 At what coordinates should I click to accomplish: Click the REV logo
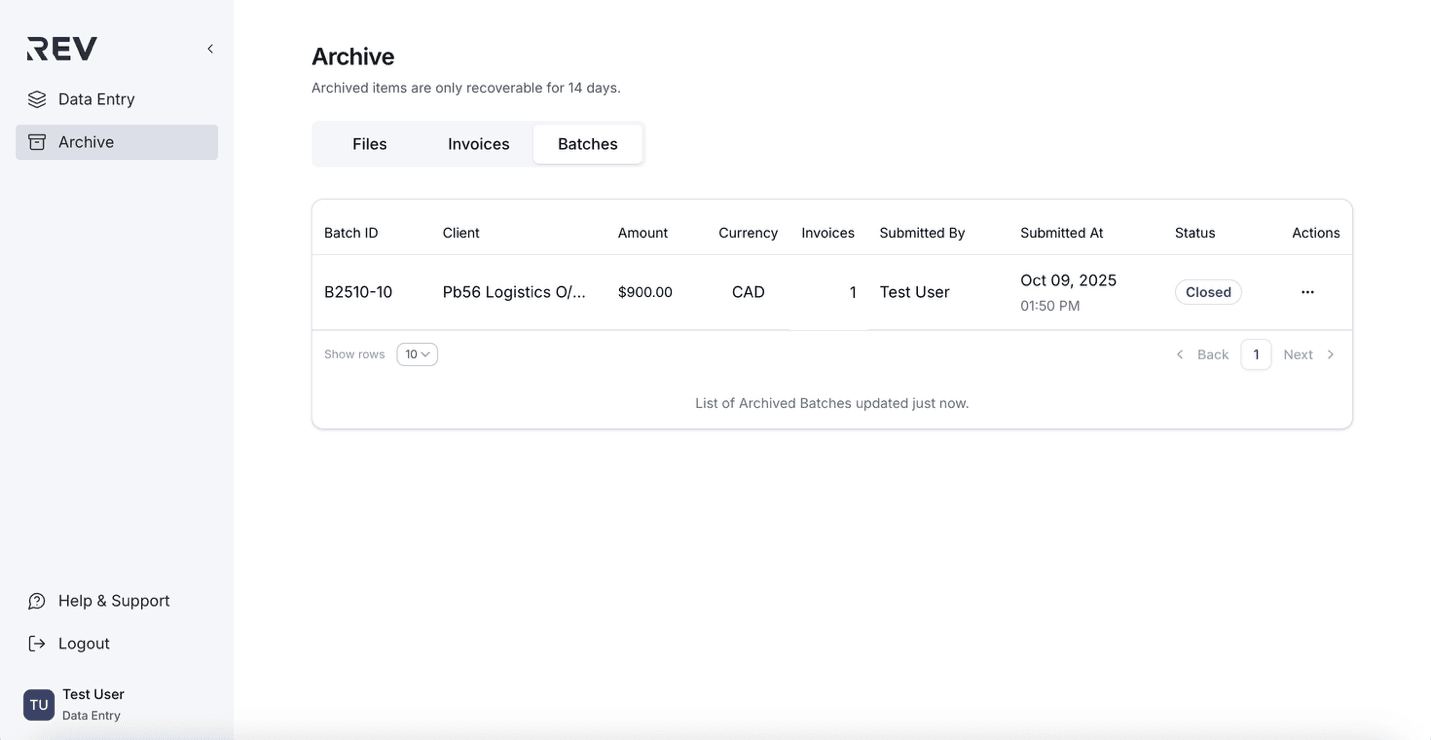click(x=61, y=47)
